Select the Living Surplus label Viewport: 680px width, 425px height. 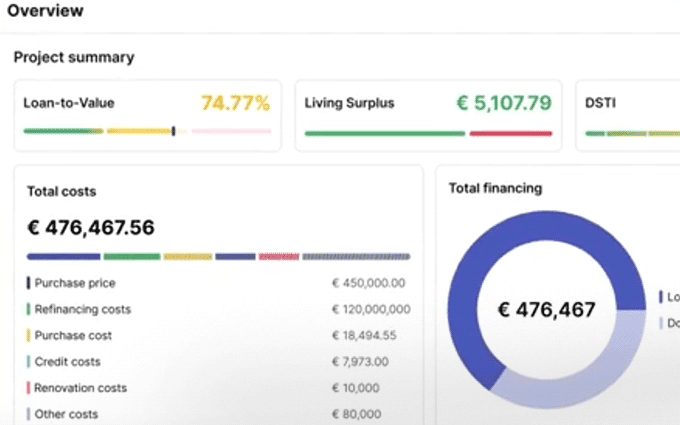point(349,103)
